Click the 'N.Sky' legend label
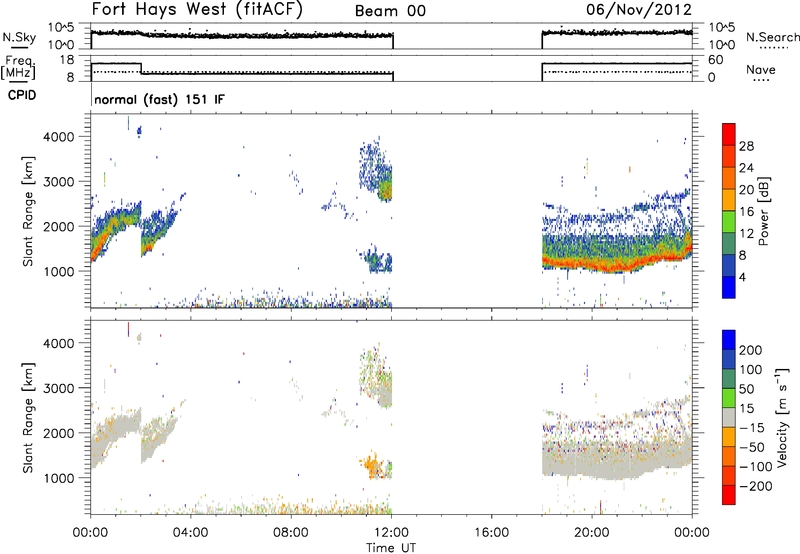800x554 pixels. [19, 37]
